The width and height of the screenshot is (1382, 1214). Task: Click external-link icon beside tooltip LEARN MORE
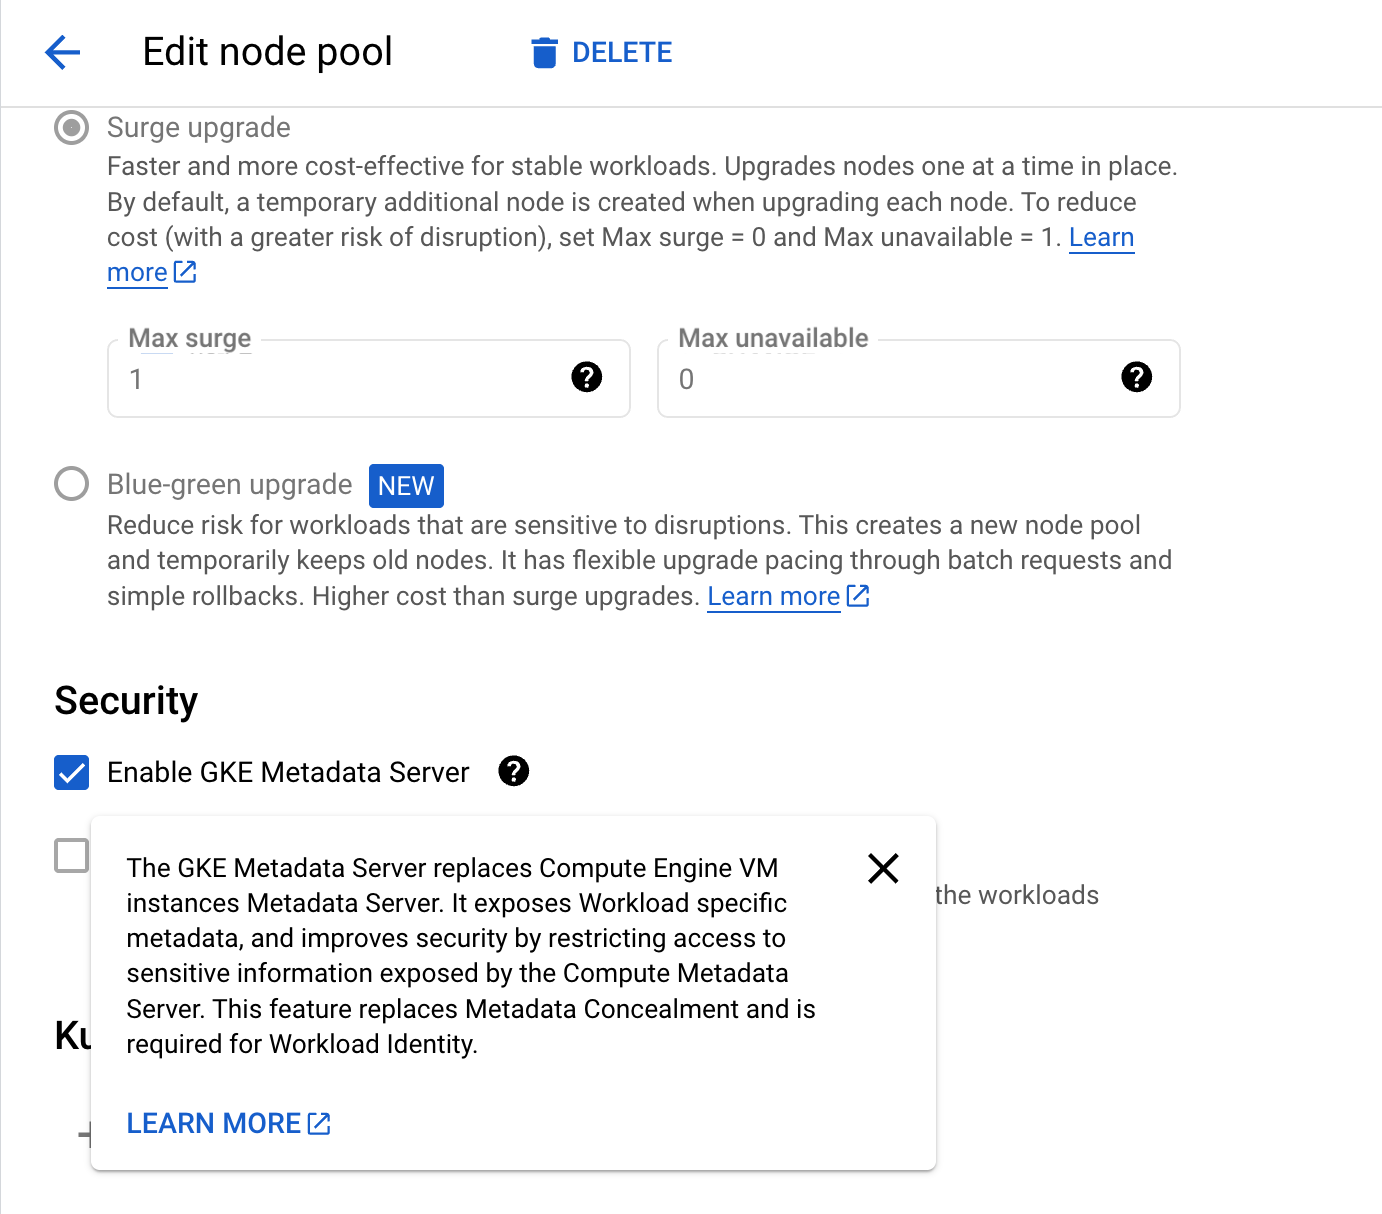(x=319, y=1124)
